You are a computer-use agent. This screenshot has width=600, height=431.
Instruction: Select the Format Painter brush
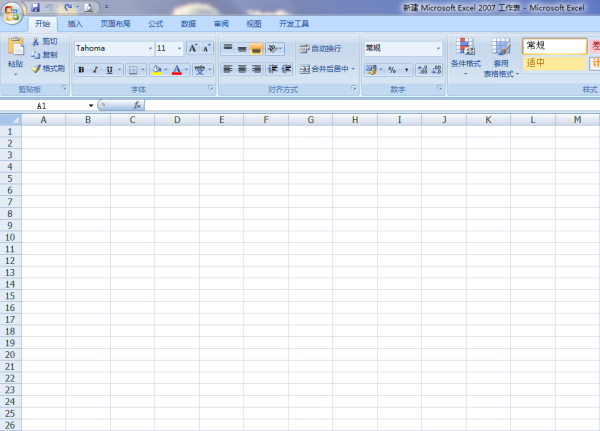(36, 69)
